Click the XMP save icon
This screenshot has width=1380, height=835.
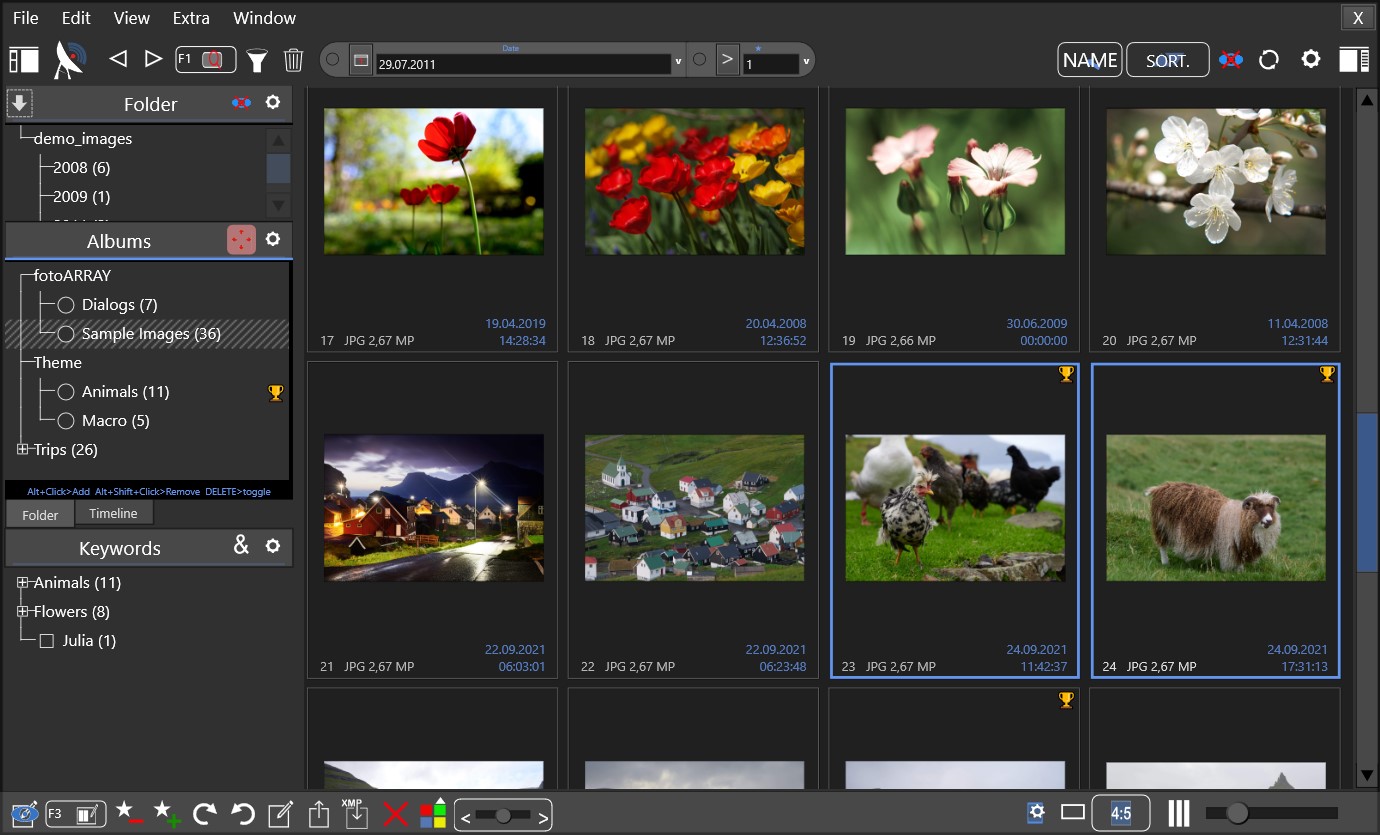[356, 813]
